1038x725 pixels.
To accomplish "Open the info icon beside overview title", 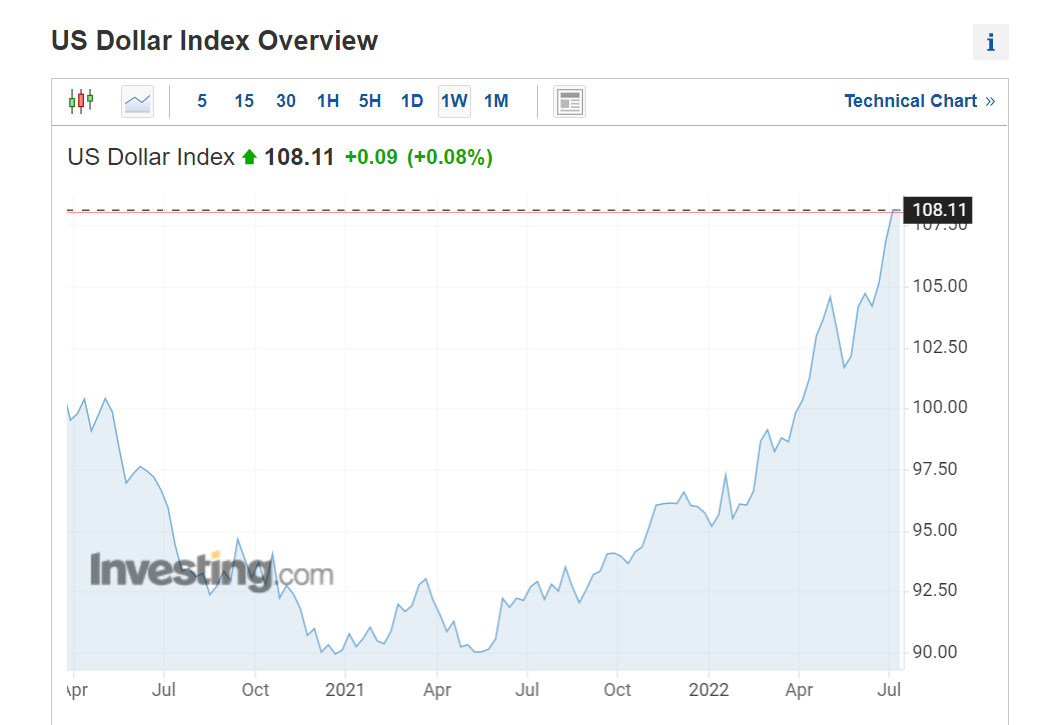I will coord(990,42).
